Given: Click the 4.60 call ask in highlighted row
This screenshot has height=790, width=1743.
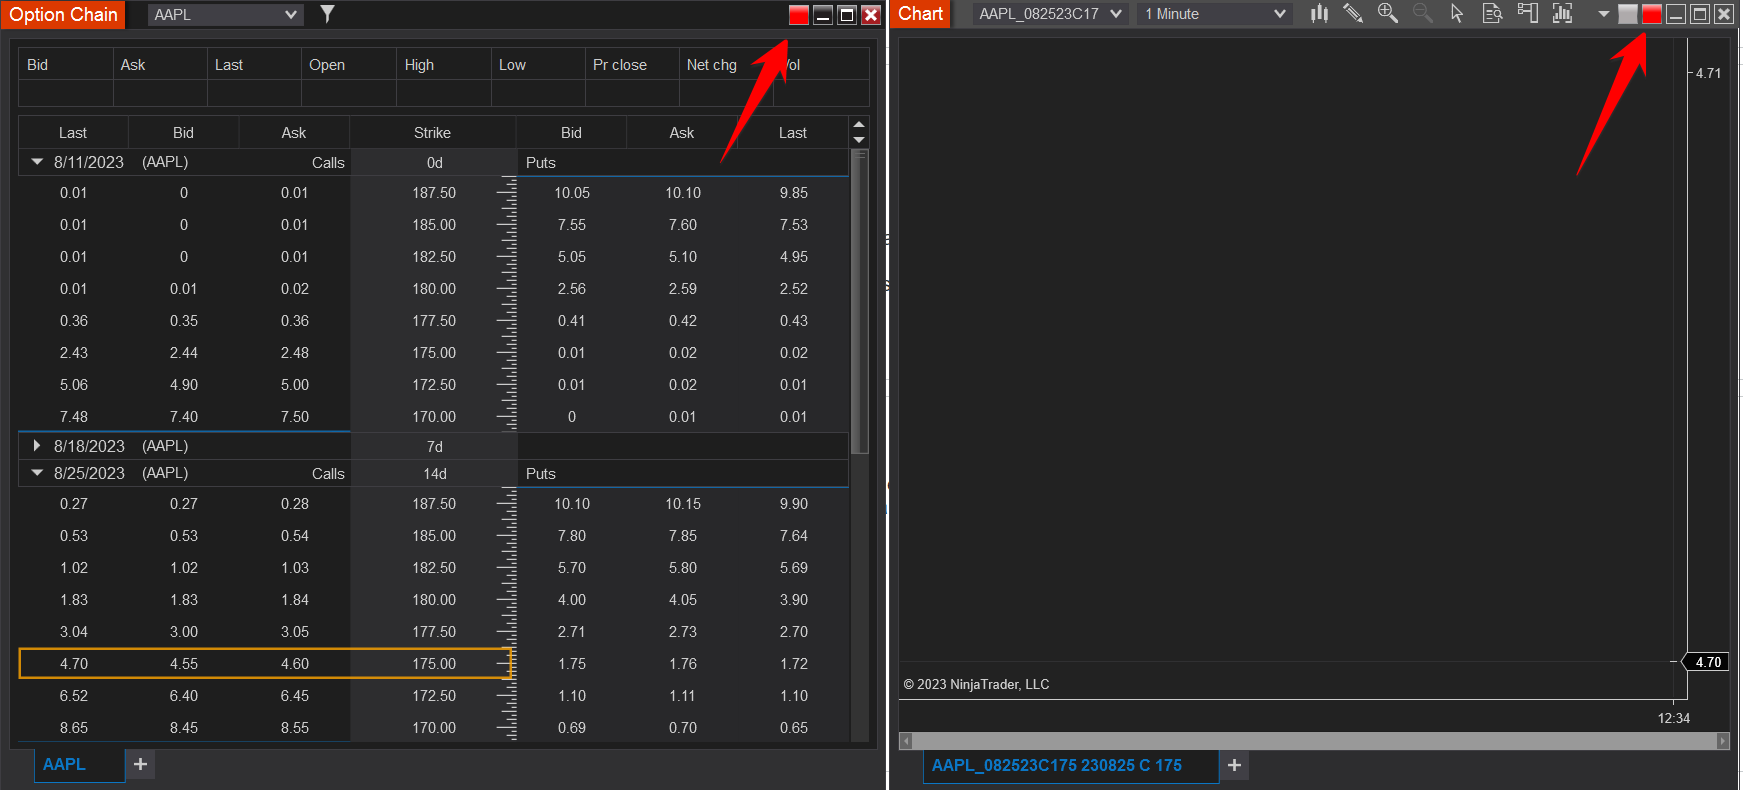Looking at the screenshot, I should (x=295, y=664).
